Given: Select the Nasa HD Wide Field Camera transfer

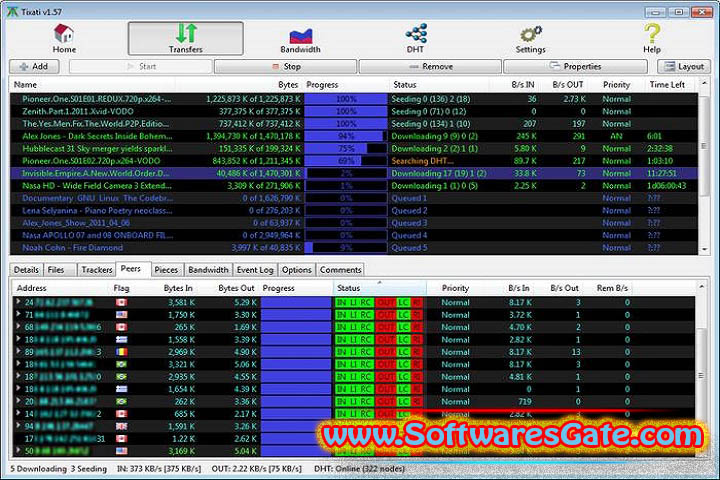Looking at the screenshot, I should 354,186.
